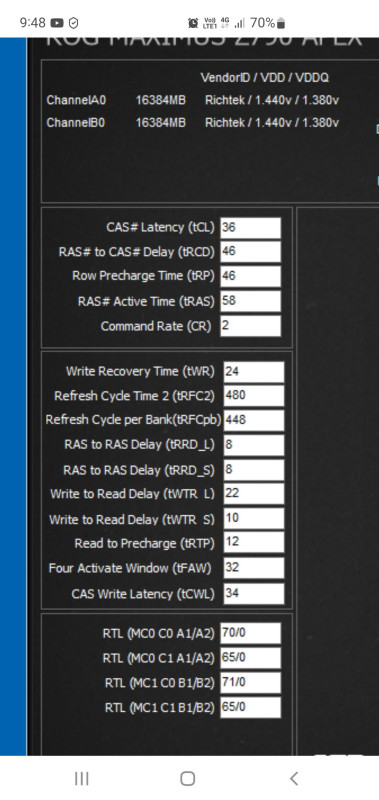Viewport: 379px width, 800px height.
Task: Select the Four Activate Window (tFAW) field
Action: coord(254,568)
